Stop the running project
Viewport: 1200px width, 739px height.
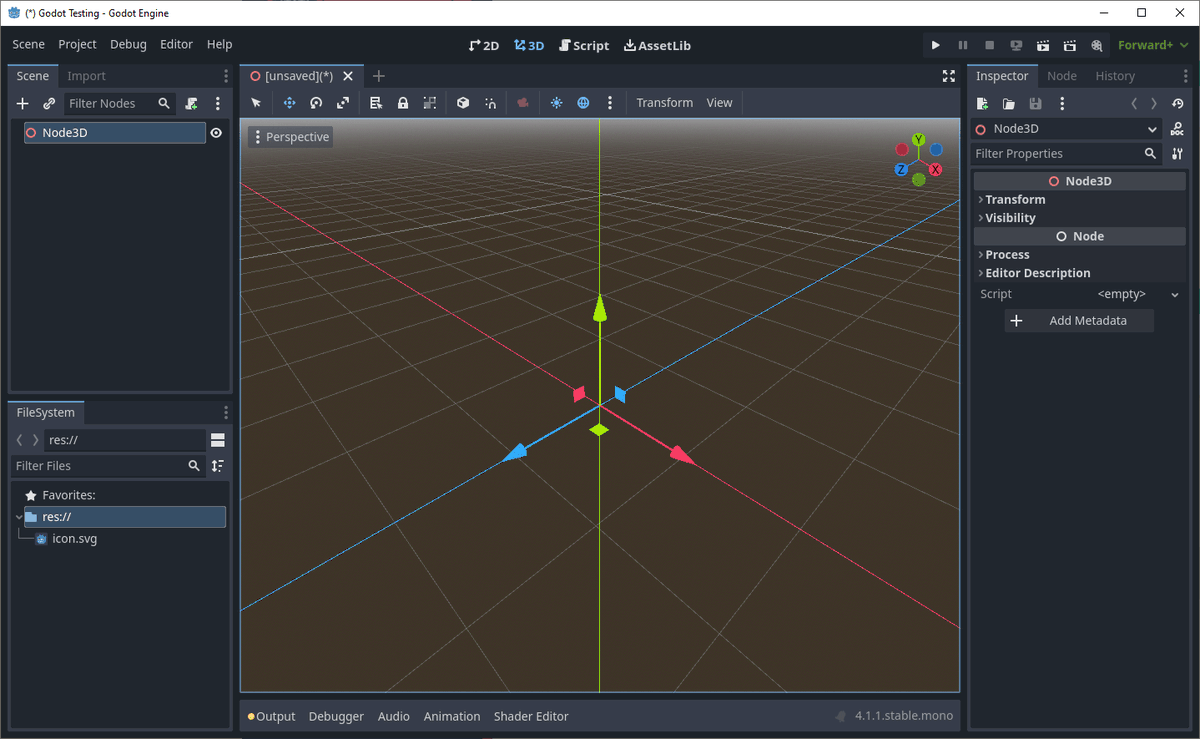click(x=990, y=45)
